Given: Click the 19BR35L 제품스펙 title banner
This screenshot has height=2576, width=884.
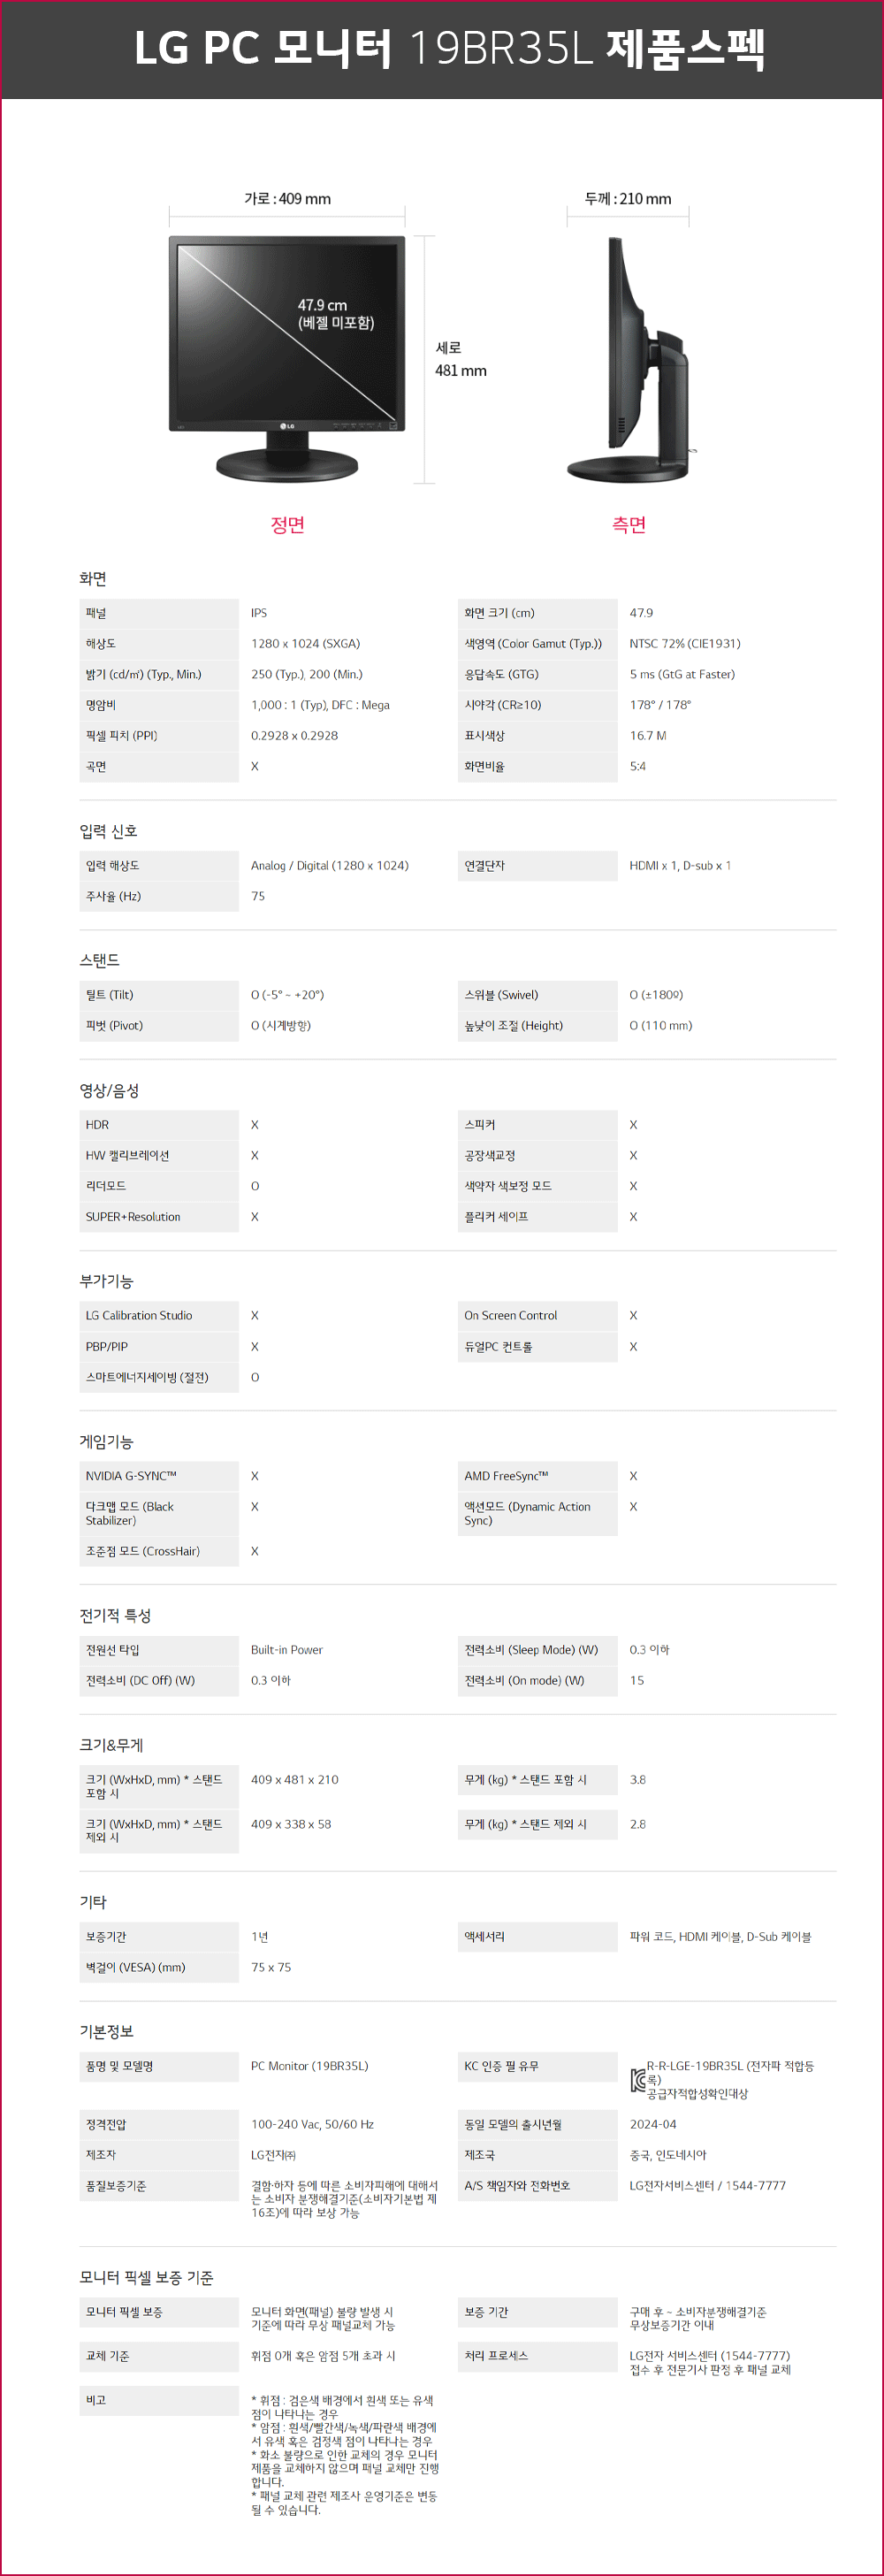Looking at the screenshot, I should pos(449,48).
